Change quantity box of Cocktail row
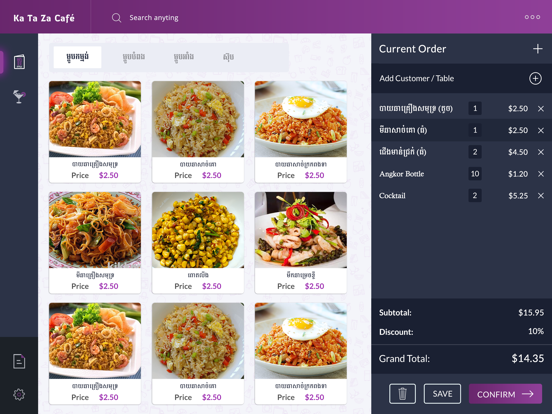Screen dimensions: 552x414 (475, 195)
